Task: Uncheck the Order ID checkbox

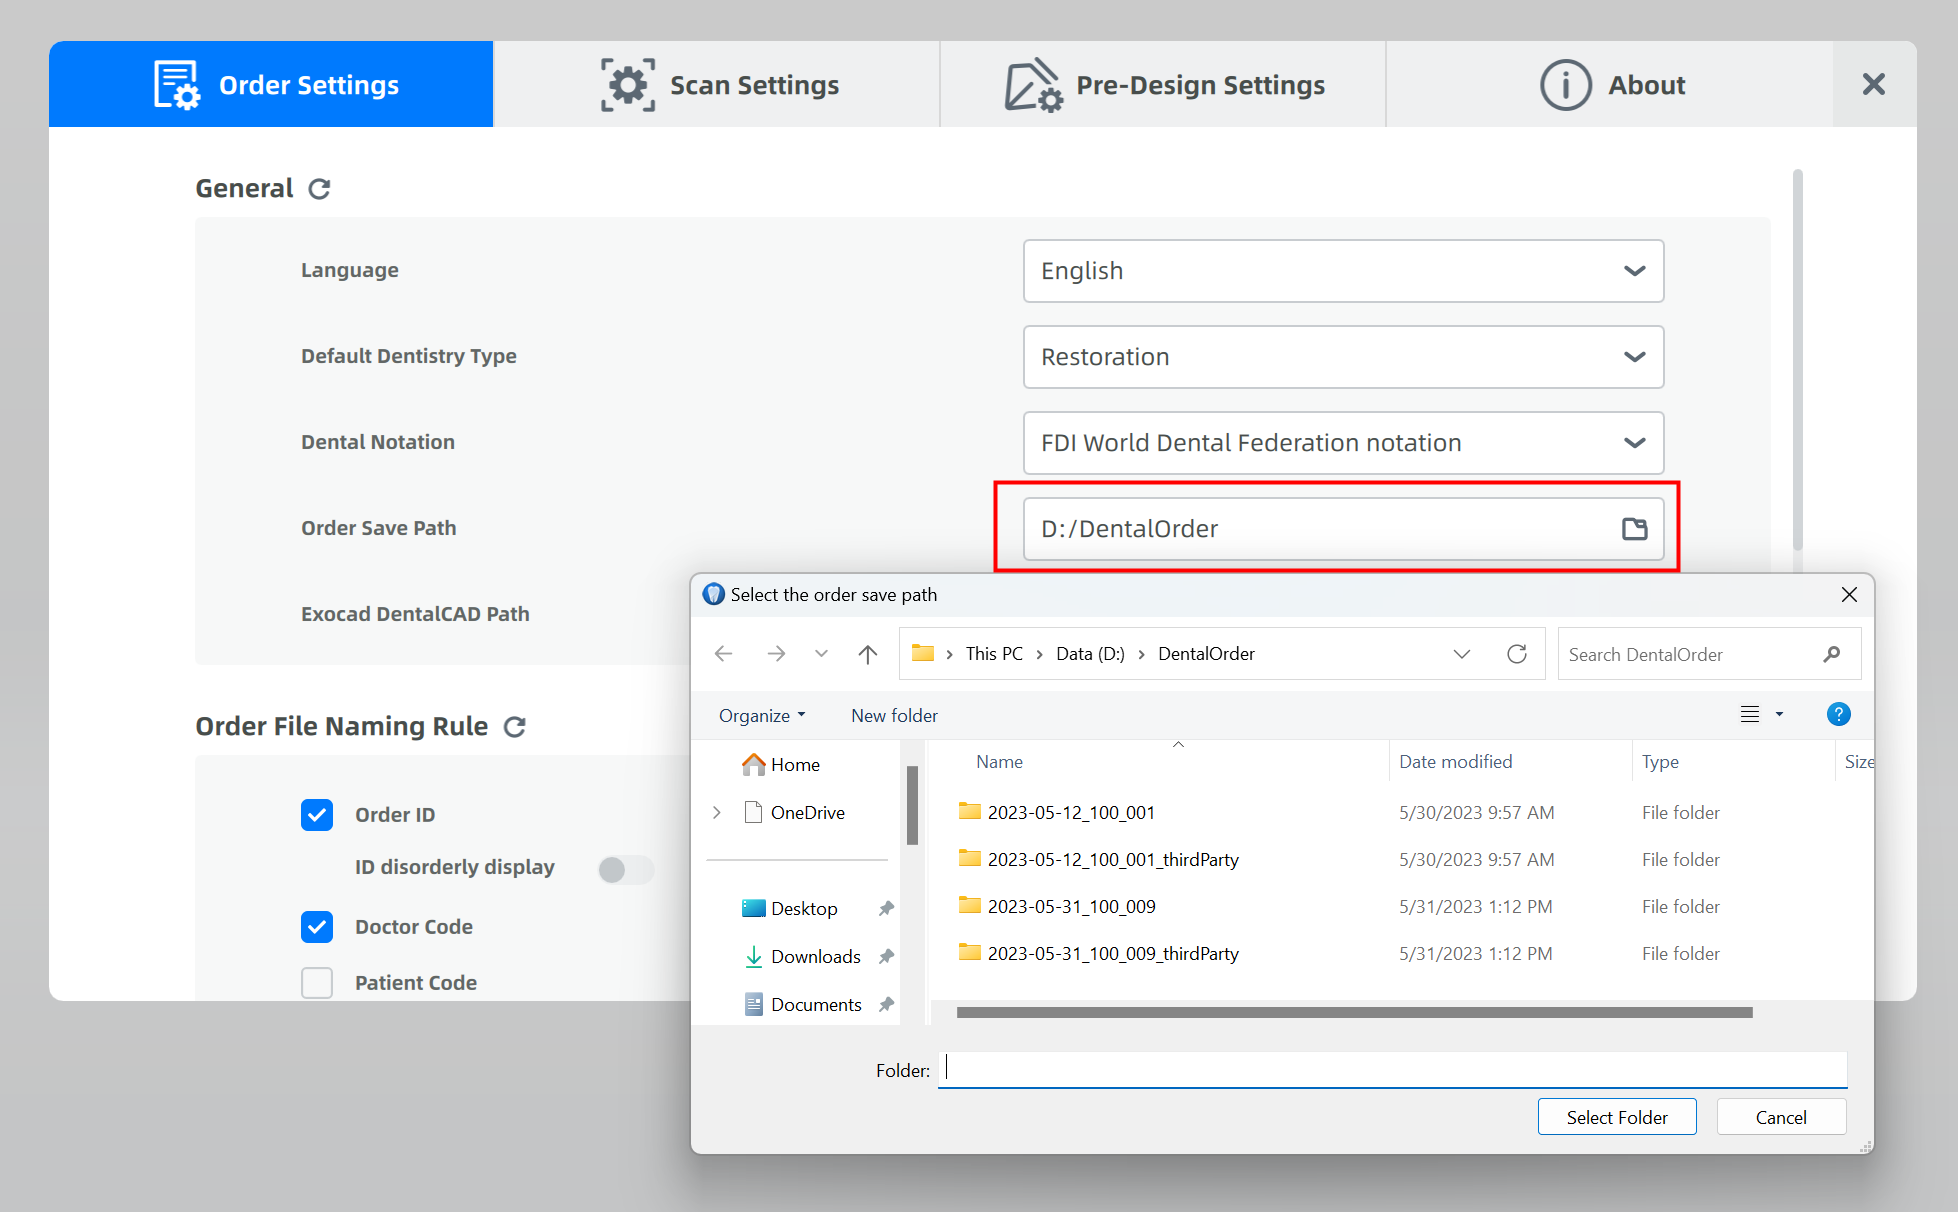Action: pos(317,815)
